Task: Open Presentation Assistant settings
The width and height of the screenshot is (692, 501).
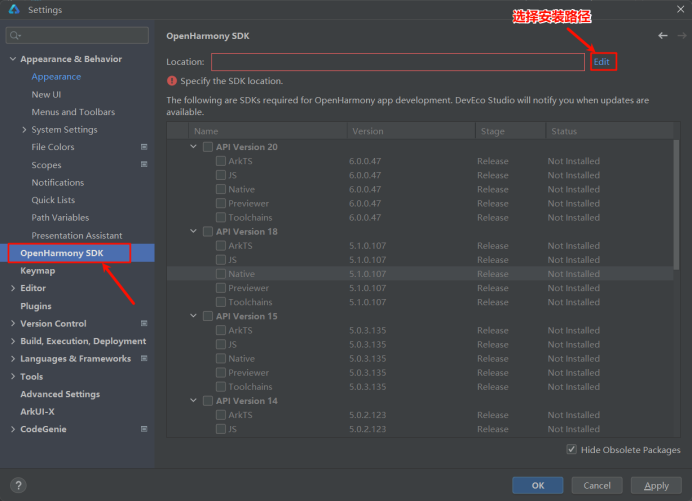Action: (77, 236)
